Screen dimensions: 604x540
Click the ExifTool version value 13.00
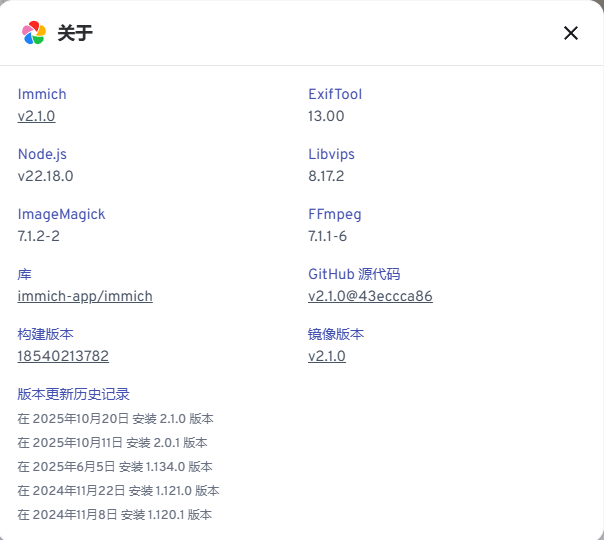(x=326, y=116)
